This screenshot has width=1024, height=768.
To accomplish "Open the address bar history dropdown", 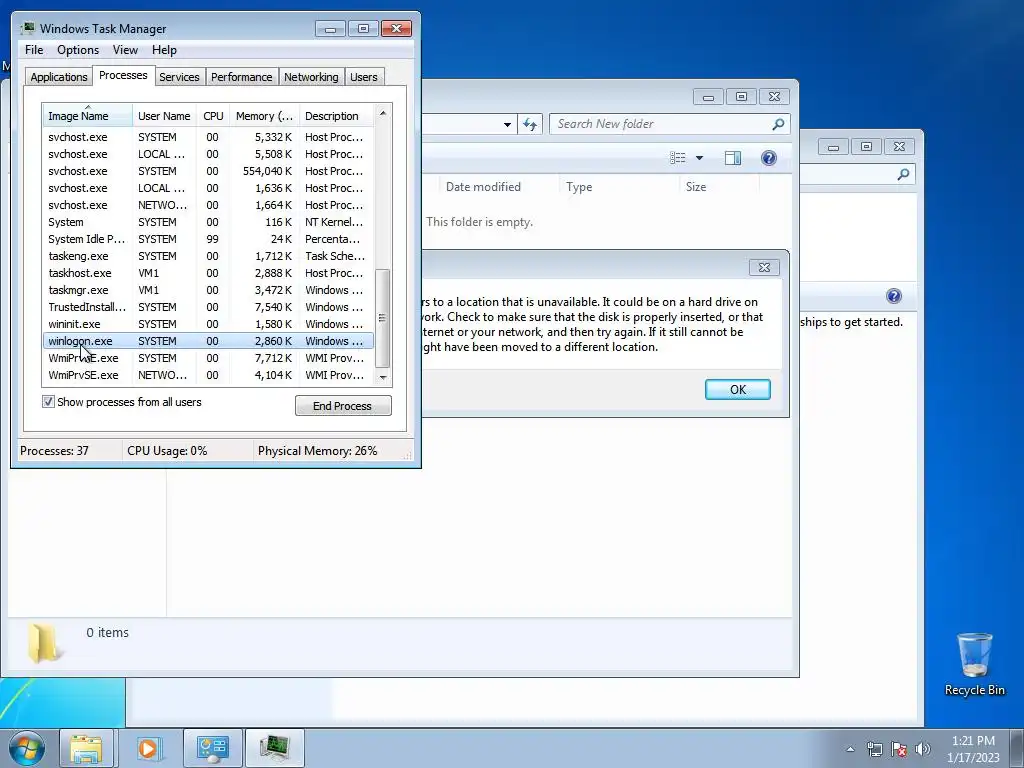I will click(x=507, y=124).
